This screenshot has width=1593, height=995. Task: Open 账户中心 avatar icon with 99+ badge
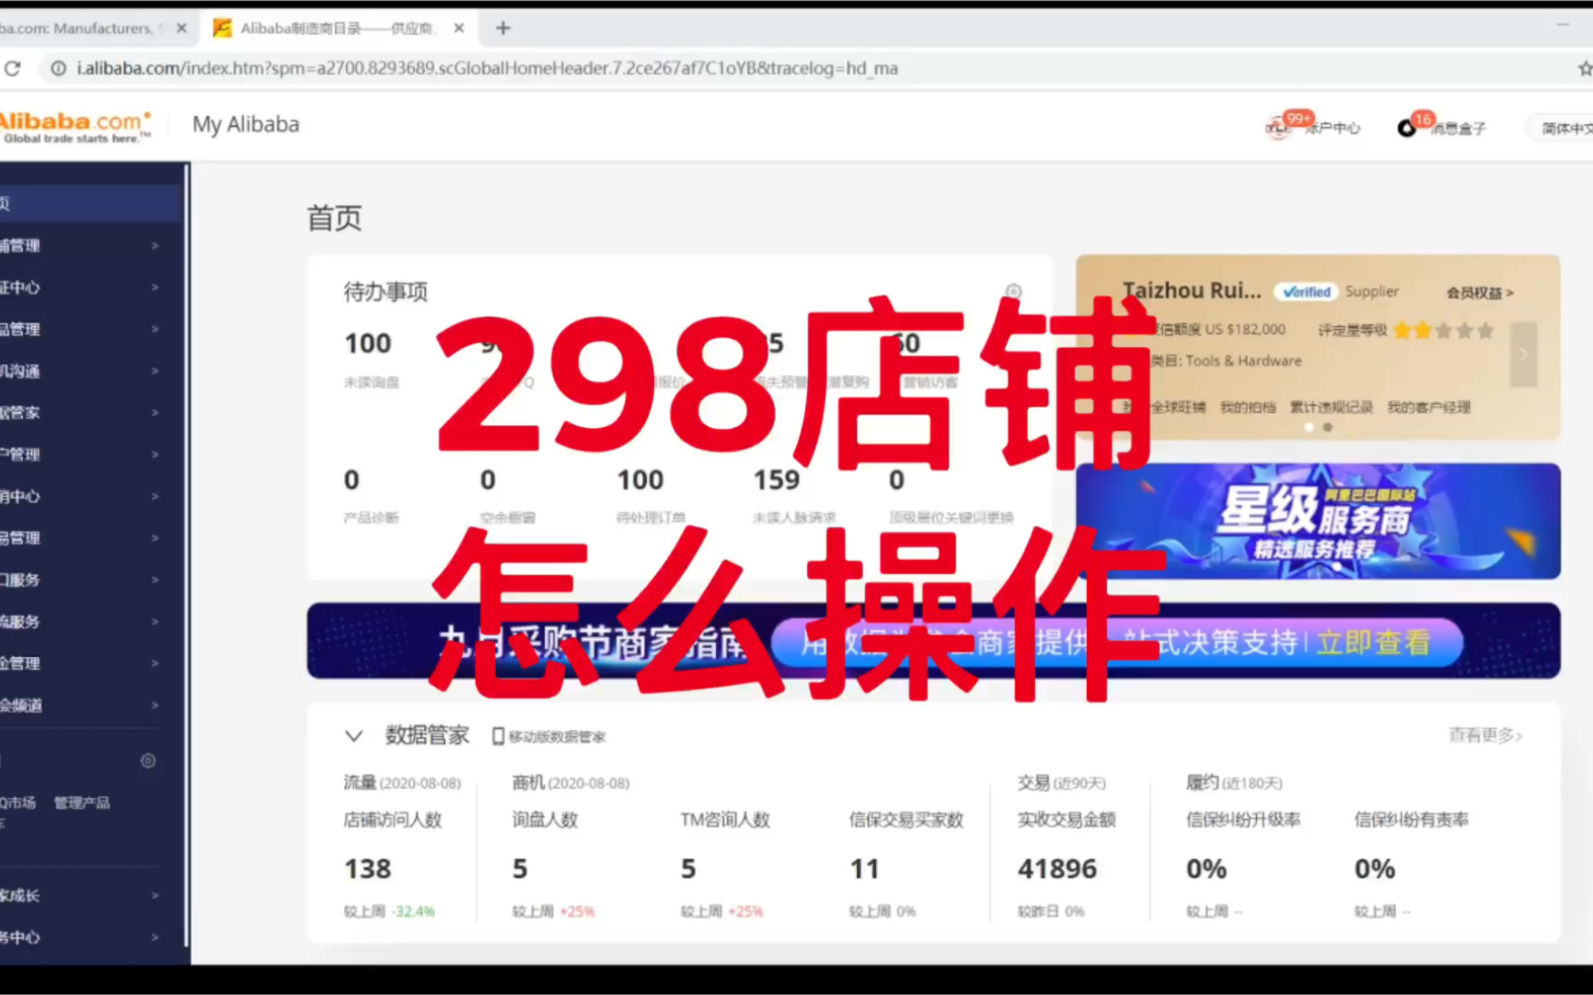1279,127
